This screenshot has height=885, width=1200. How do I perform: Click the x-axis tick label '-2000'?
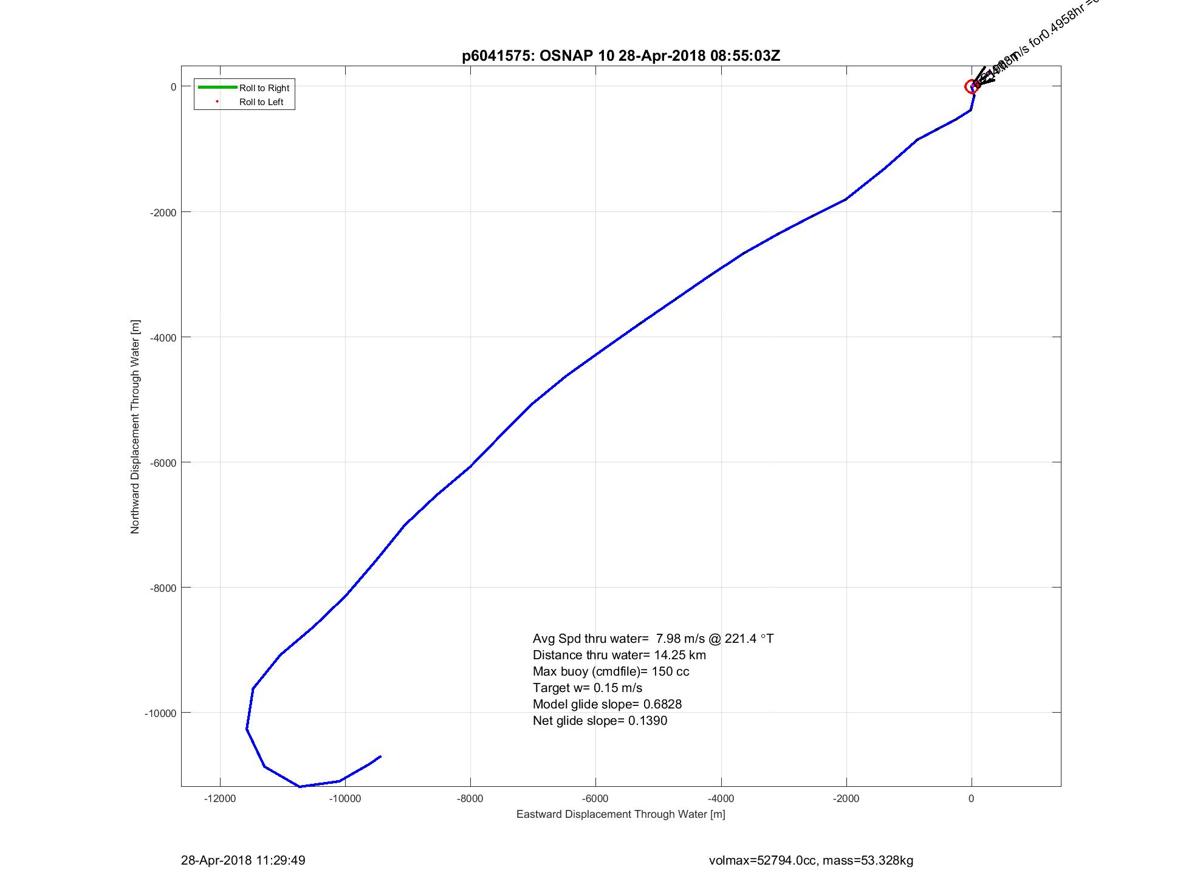tap(846, 798)
